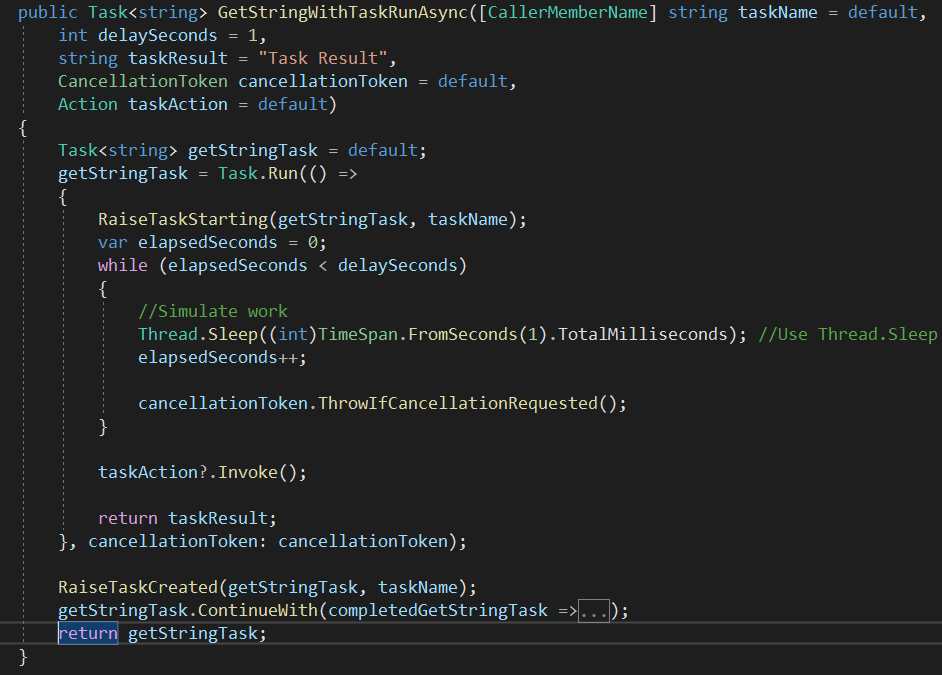Image resolution: width=942 pixels, height=675 pixels.
Task: Click TotalMilliseconds property
Action: pyautogui.click(x=643, y=334)
